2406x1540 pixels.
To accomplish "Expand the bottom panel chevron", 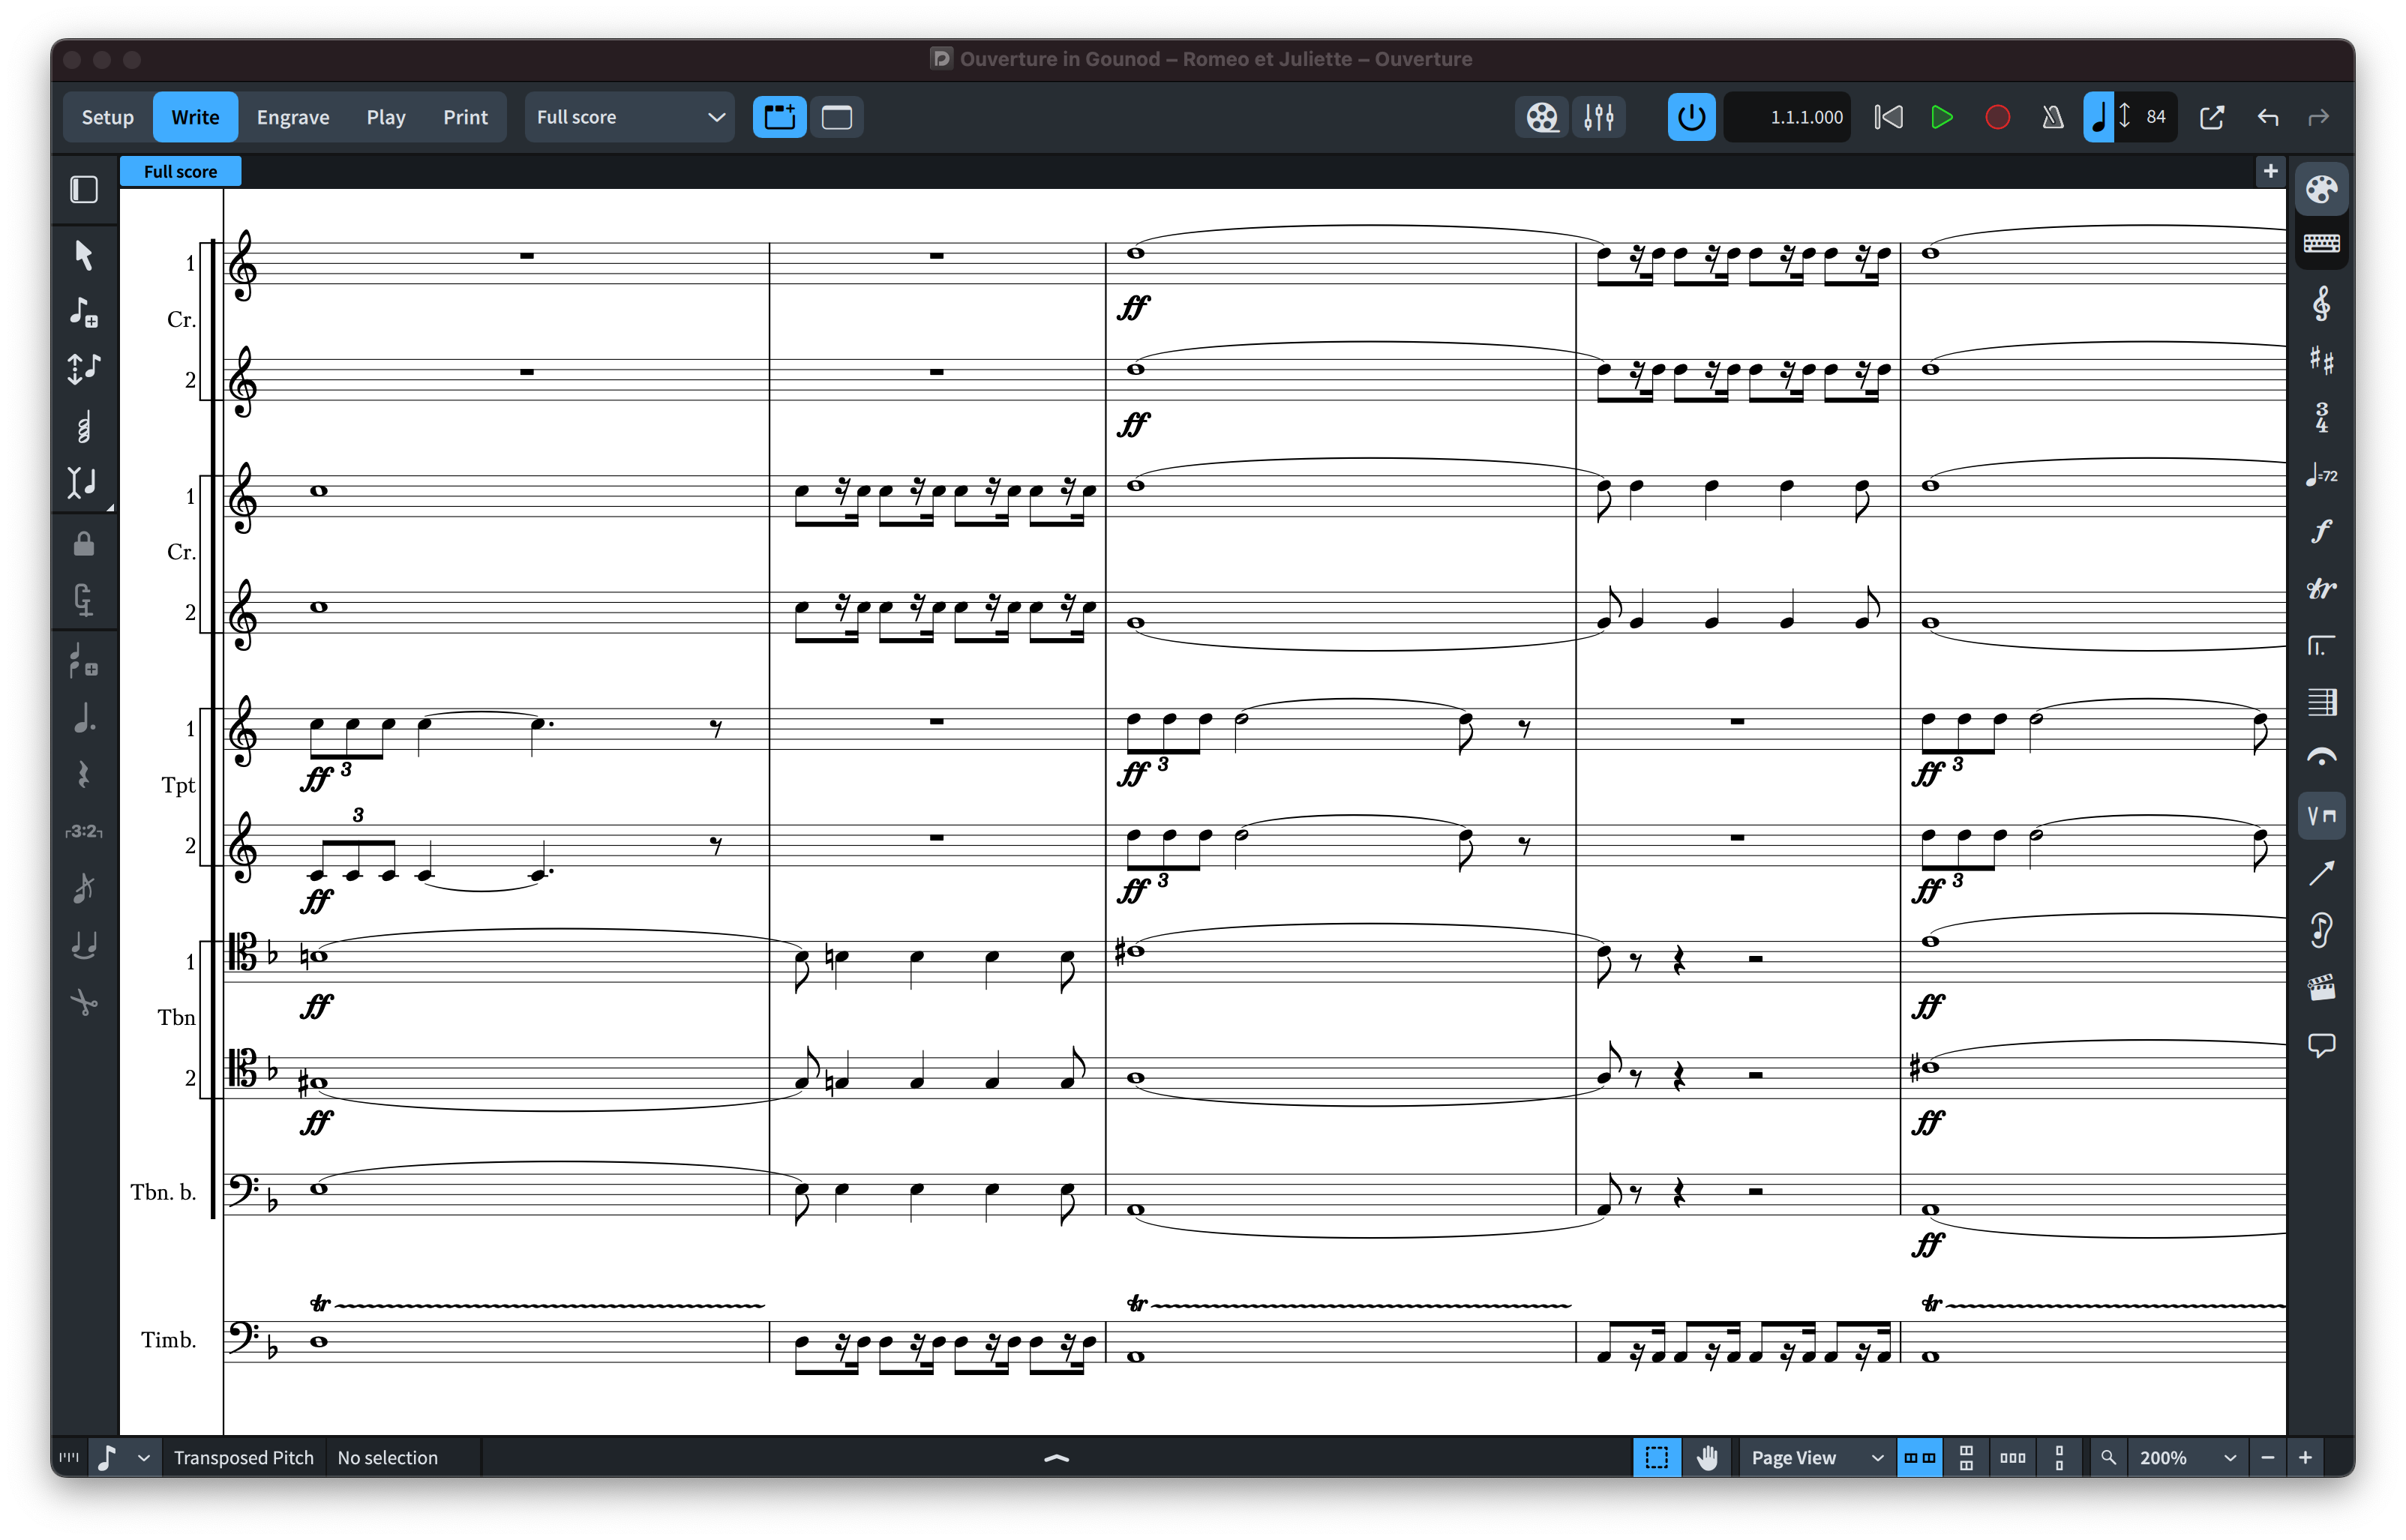I will click(1056, 1458).
